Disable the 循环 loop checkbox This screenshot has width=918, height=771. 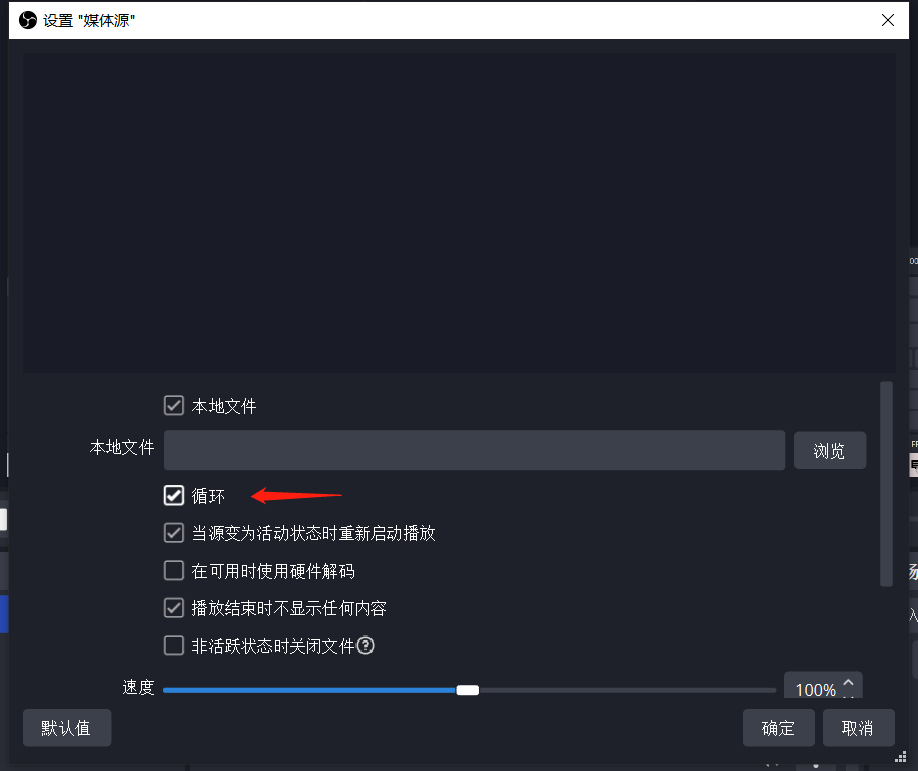[x=173, y=495]
